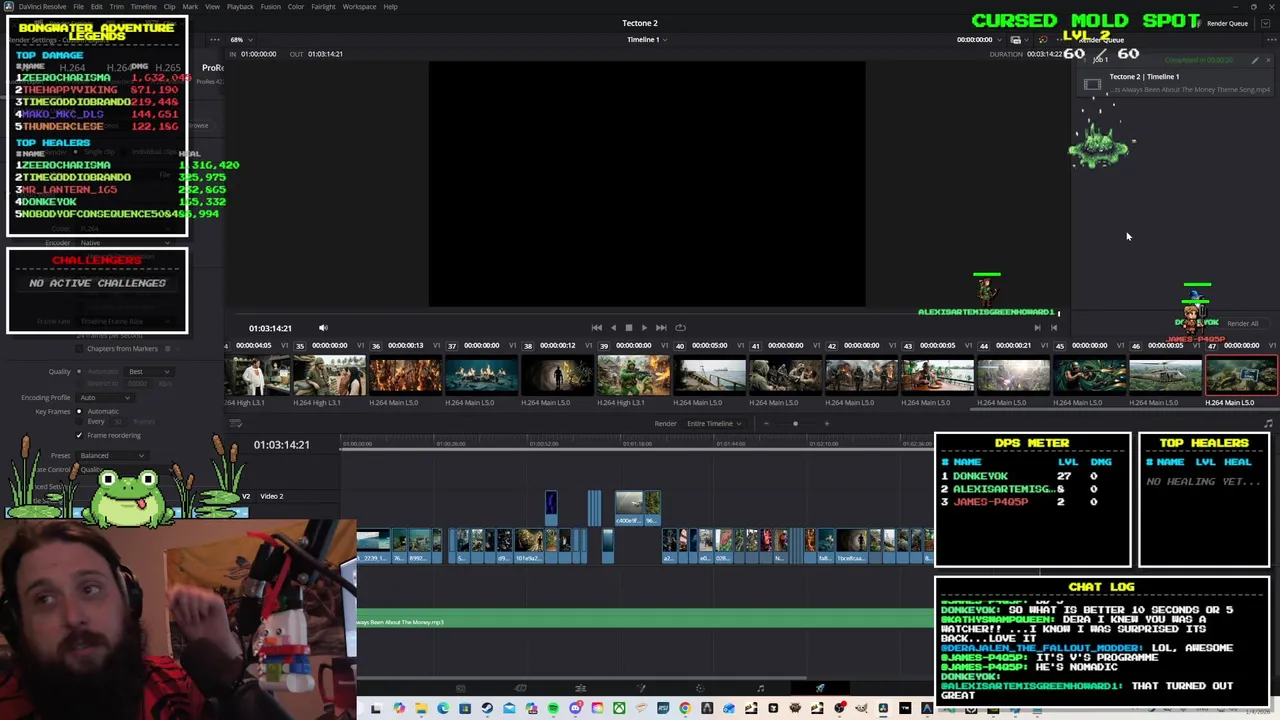Open Steam from the taskbar
Viewport: 1280px width, 720px height.
(487, 709)
